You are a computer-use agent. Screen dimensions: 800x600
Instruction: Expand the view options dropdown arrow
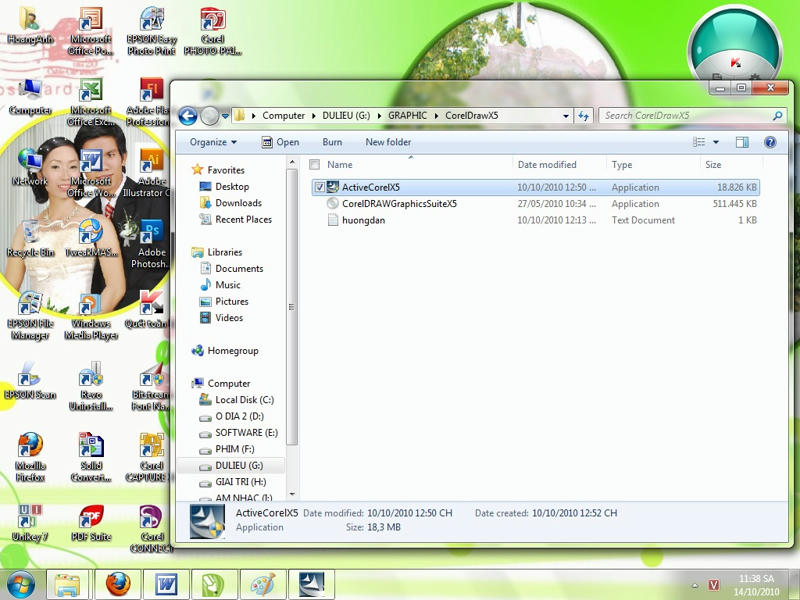click(716, 143)
